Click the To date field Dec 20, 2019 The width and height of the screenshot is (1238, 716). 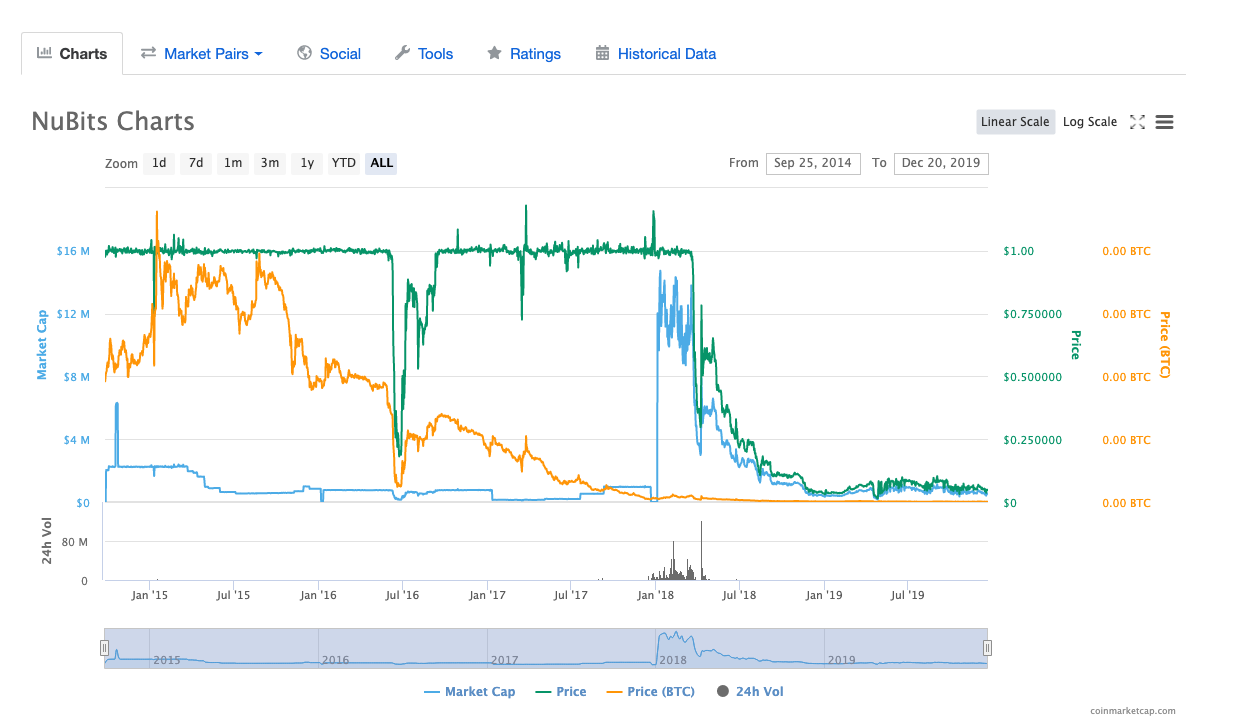tap(941, 163)
